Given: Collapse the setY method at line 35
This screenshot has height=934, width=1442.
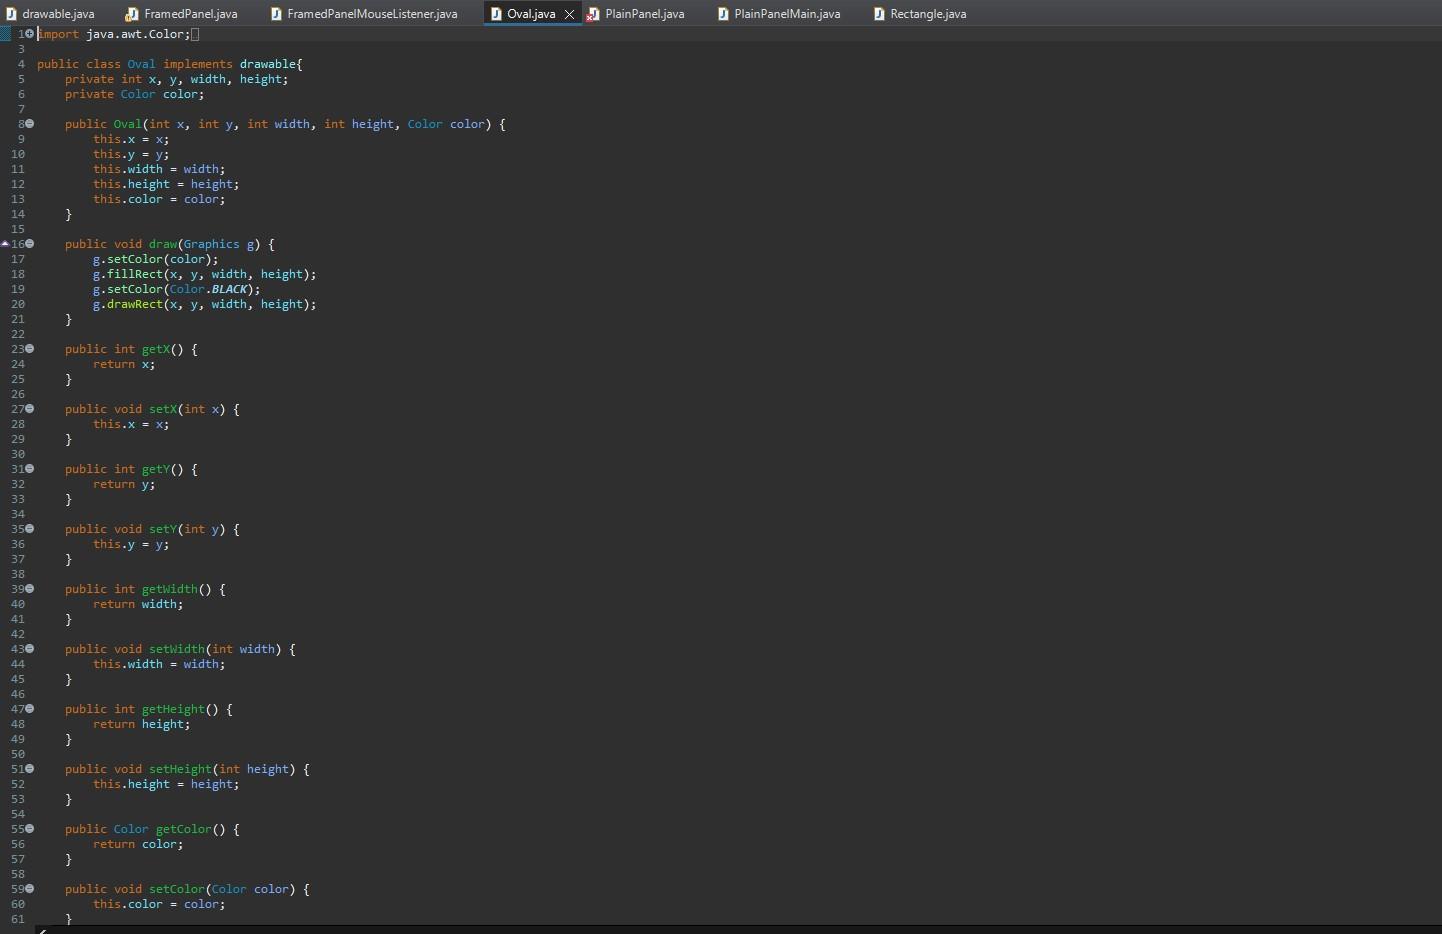Looking at the screenshot, I should tap(30, 529).
